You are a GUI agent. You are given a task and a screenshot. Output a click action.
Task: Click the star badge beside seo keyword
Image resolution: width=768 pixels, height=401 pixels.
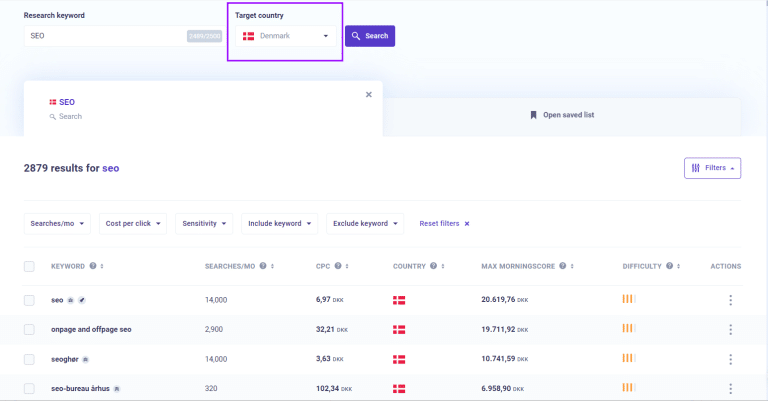pos(71,300)
